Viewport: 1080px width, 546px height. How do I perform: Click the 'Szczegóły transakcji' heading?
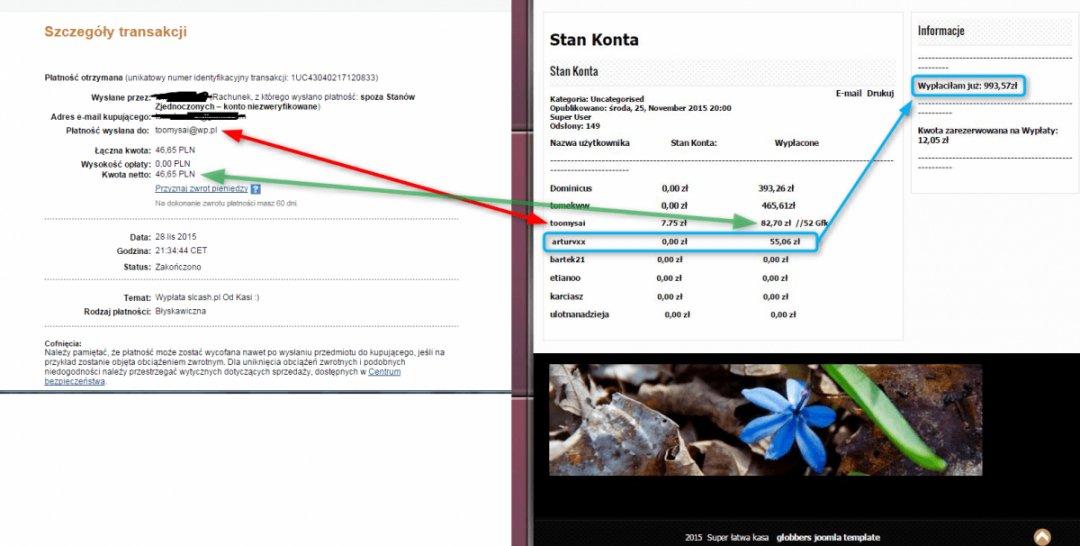tap(115, 32)
